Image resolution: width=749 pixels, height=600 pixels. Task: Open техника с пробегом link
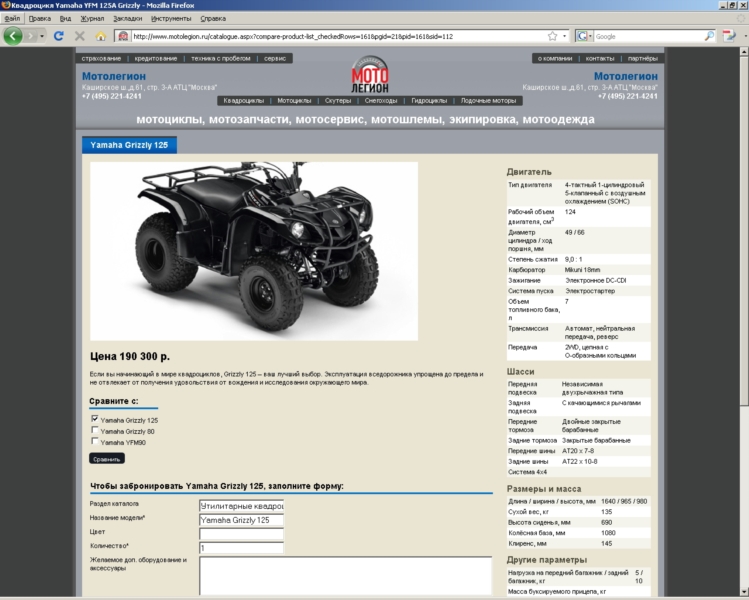tap(221, 58)
